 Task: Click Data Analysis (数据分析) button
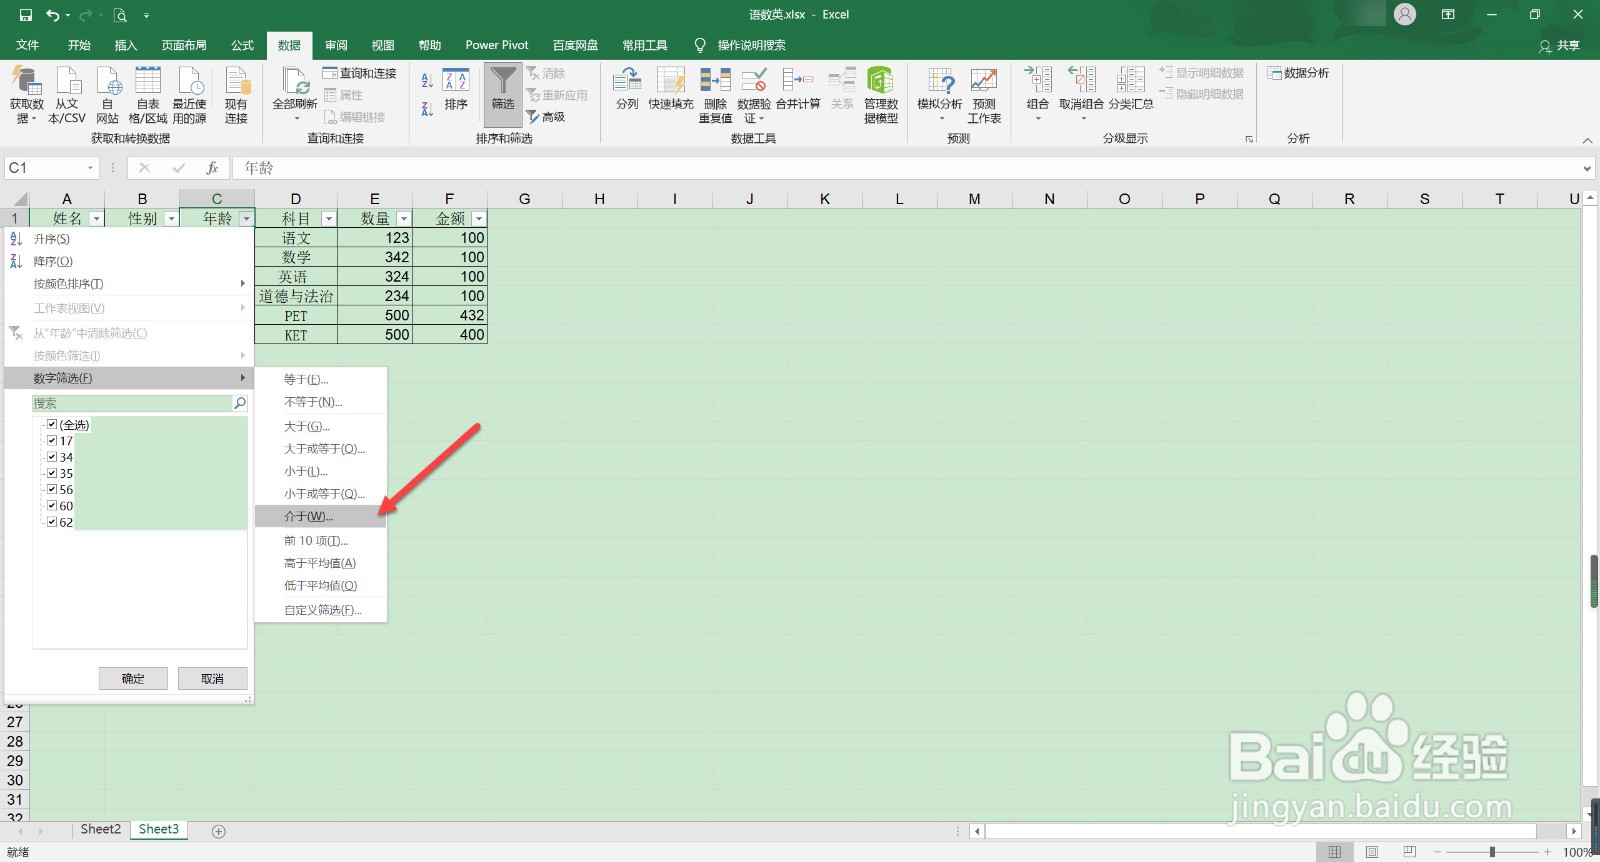point(1298,73)
